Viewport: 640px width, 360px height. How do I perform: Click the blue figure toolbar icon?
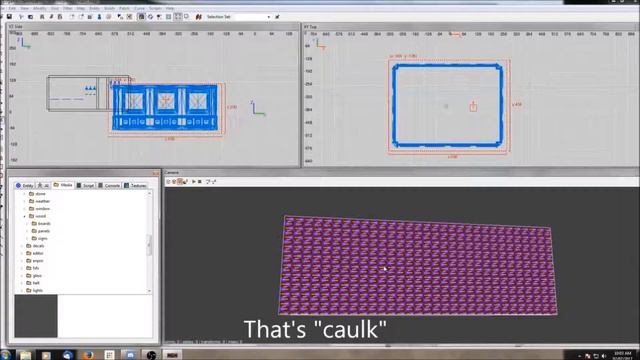pyautogui.click(x=99, y=17)
